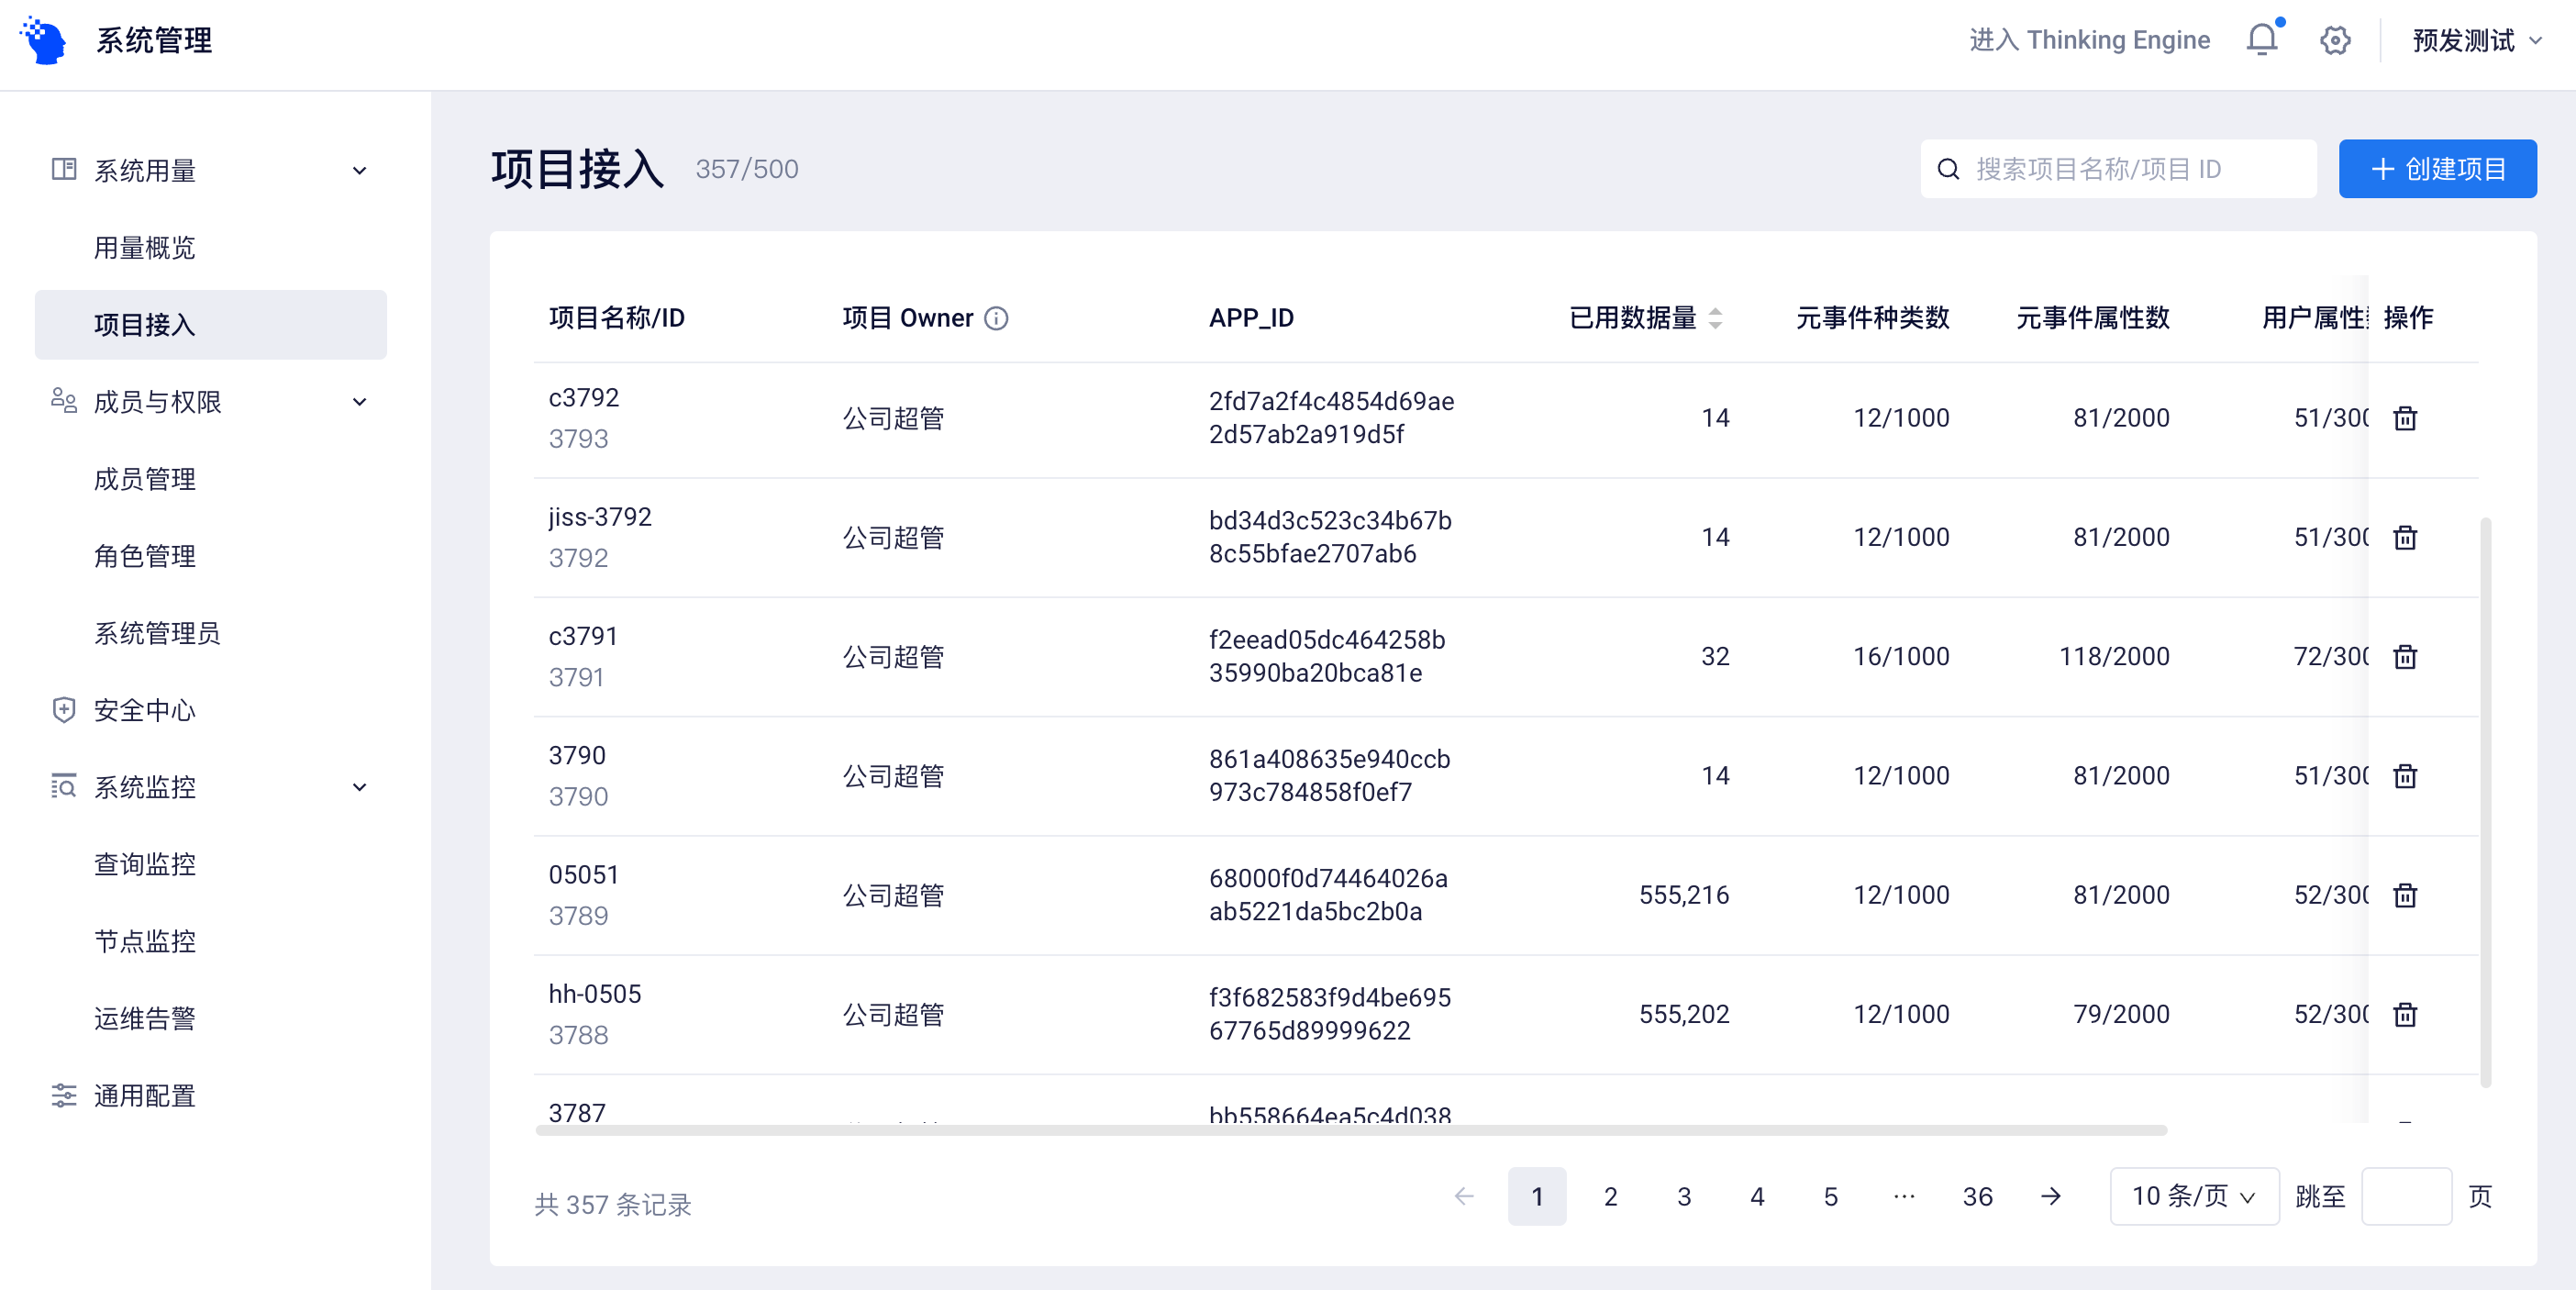Click trash icon for project 05051

(2404, 895)
